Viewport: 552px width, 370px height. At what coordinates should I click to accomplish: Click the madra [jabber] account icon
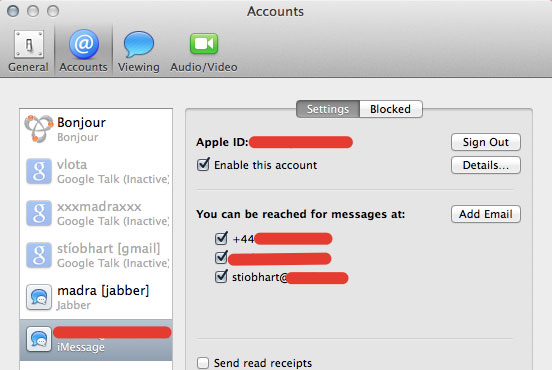click(x=39, y=297)
